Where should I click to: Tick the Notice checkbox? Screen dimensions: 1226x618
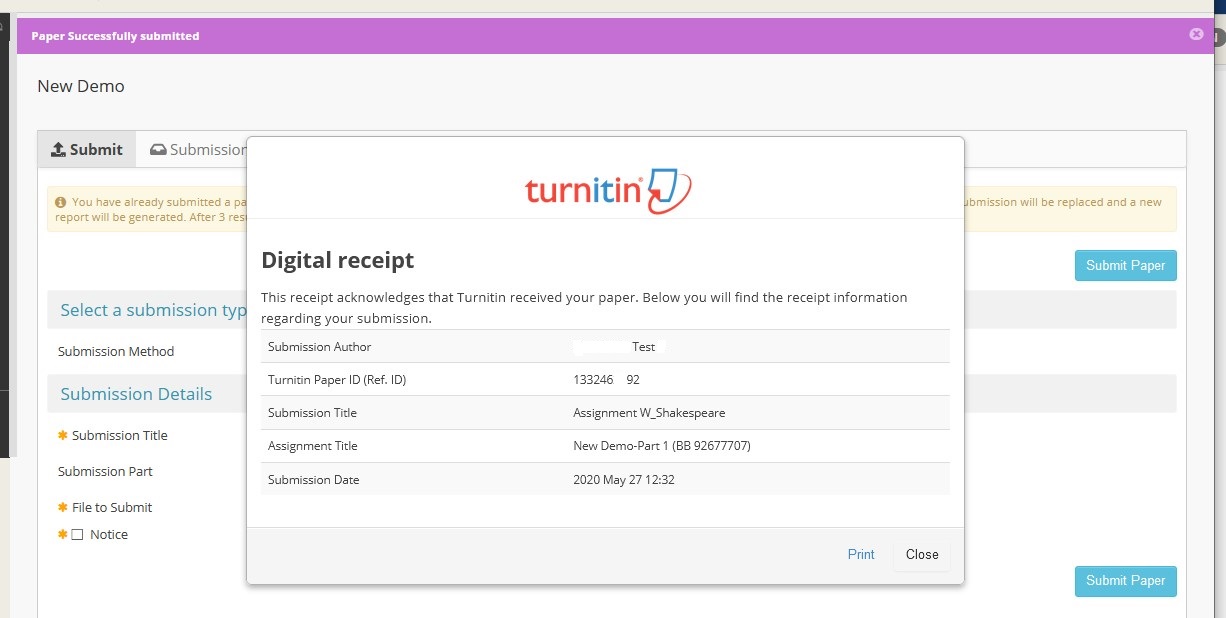coord(77,535)
